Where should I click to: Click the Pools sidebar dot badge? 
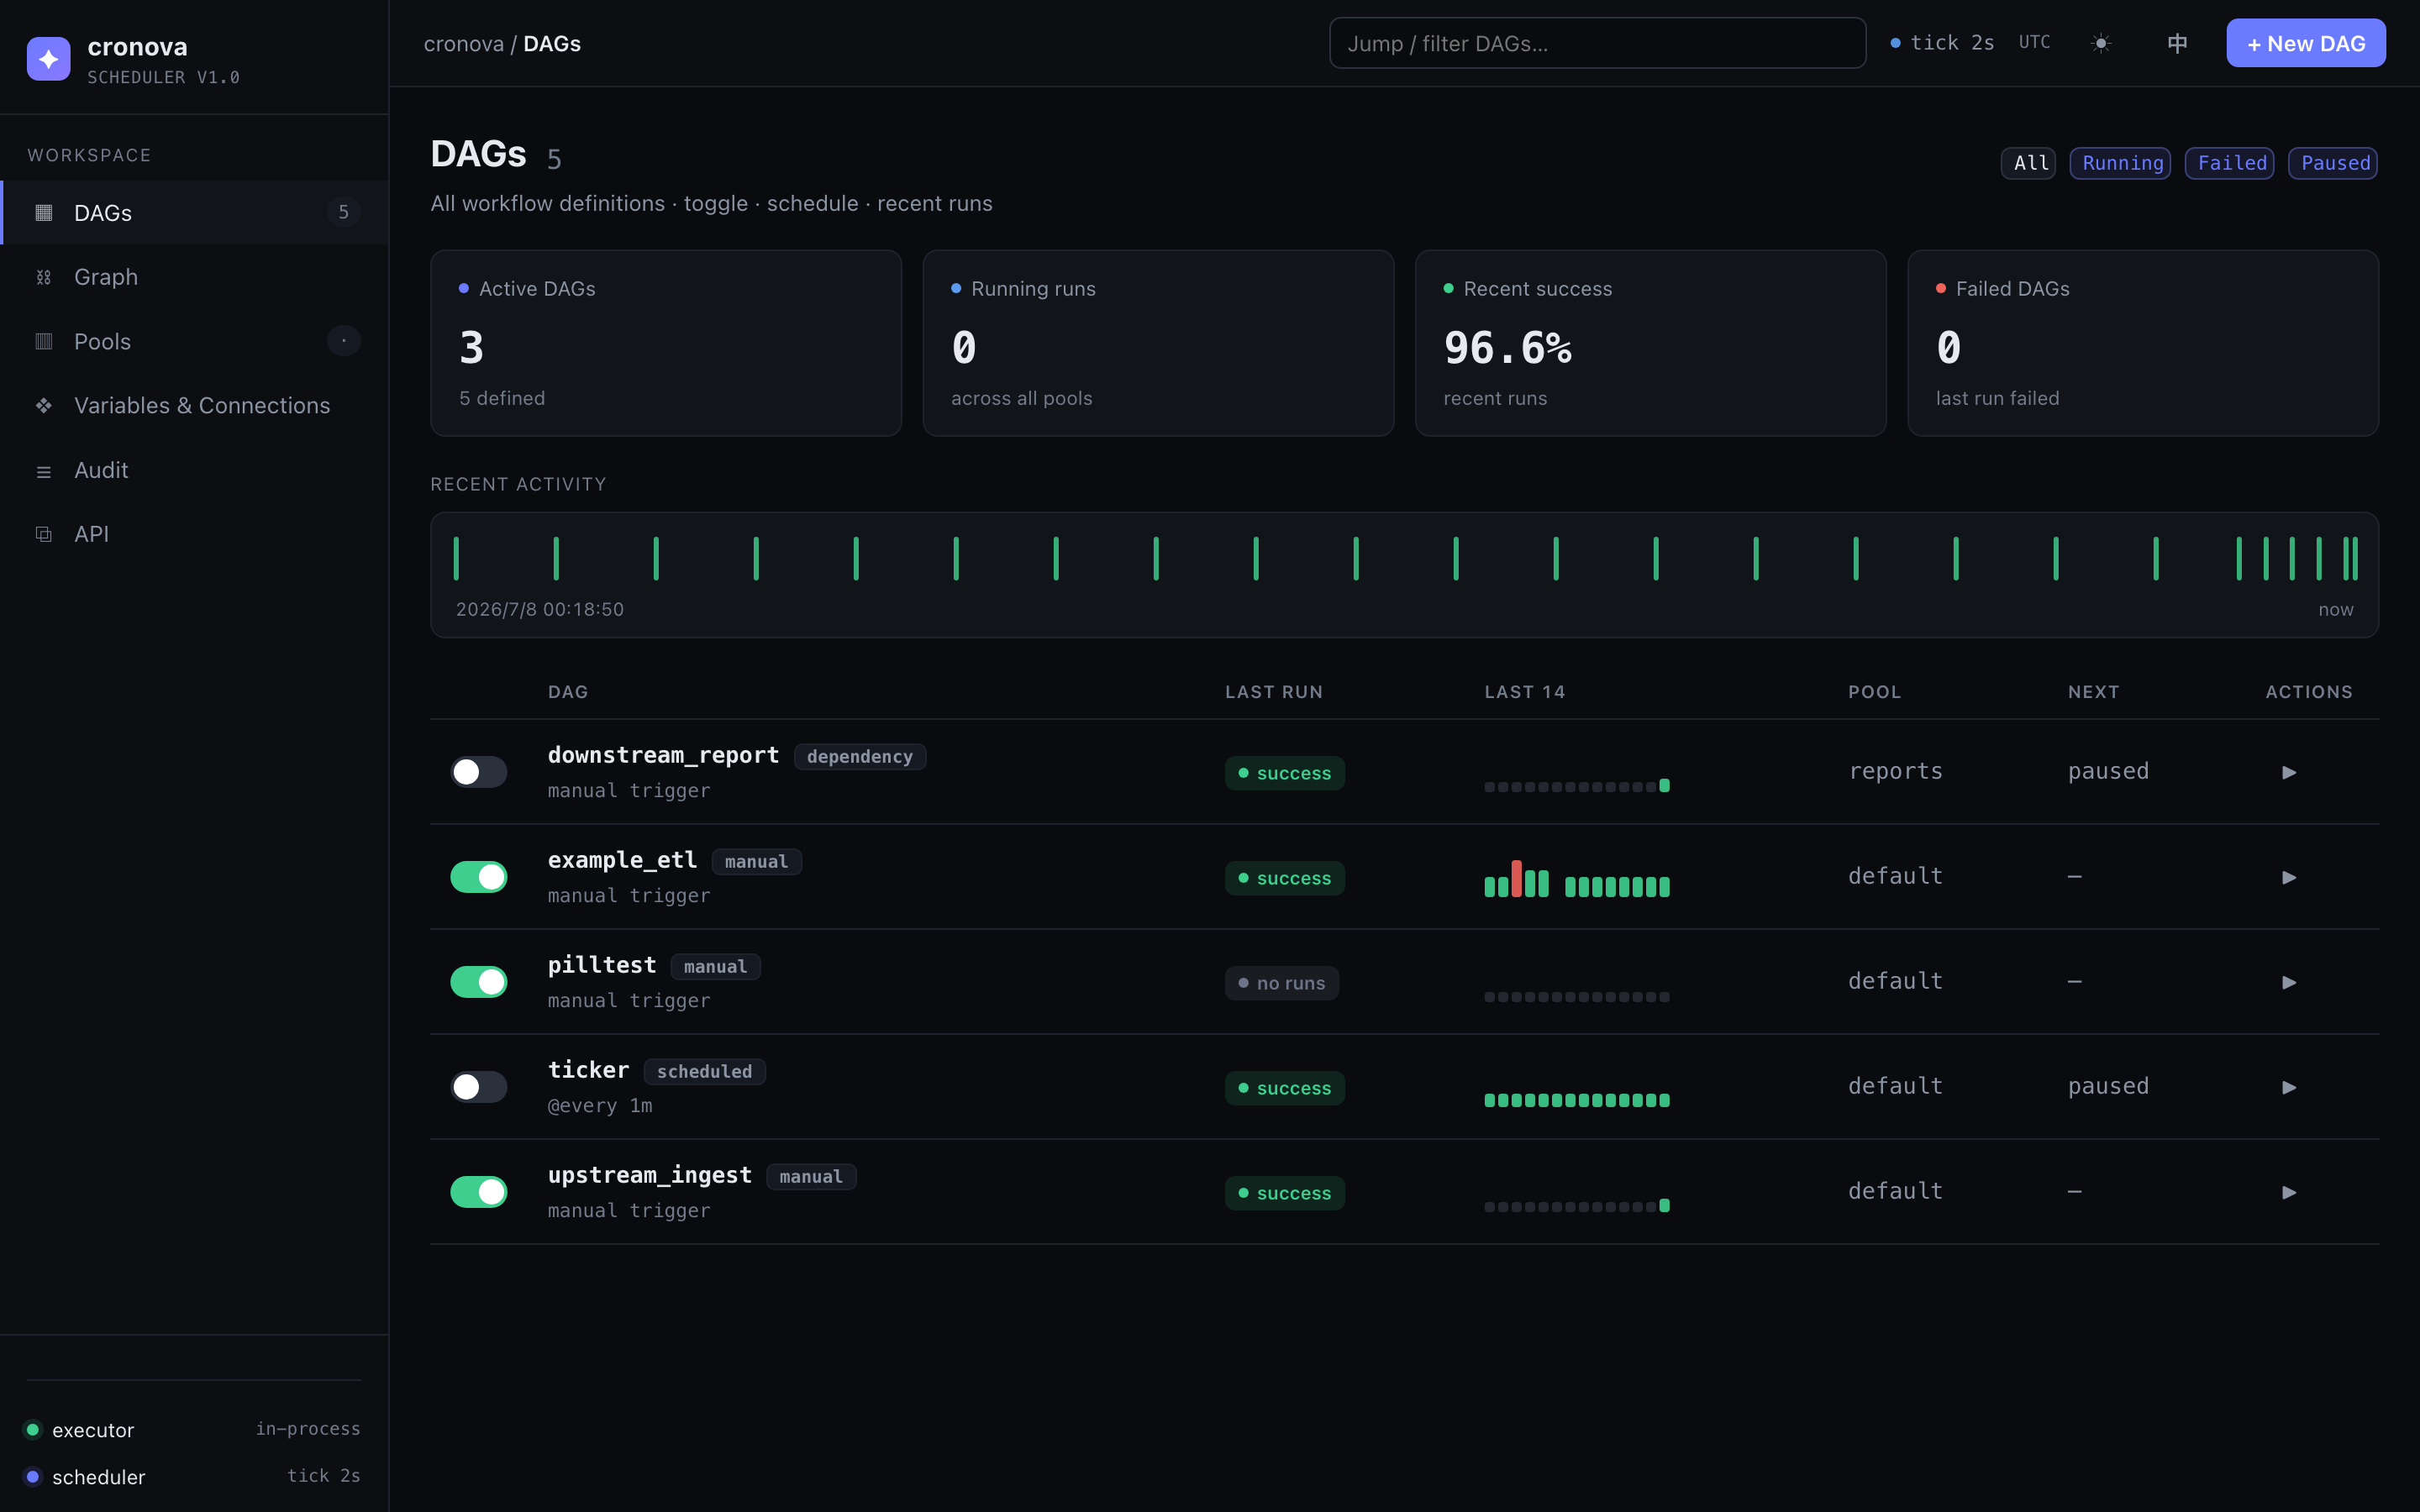344,341
